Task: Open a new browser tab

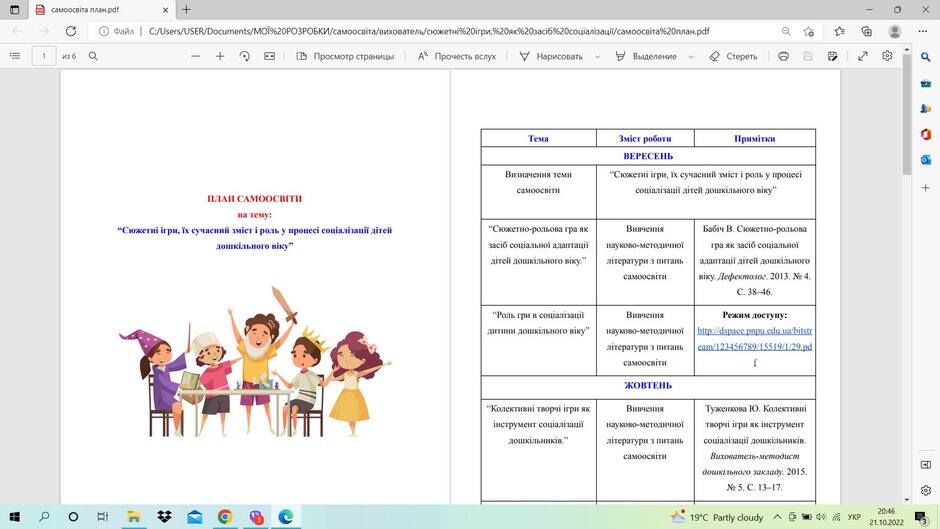Action: coord(186,10)
